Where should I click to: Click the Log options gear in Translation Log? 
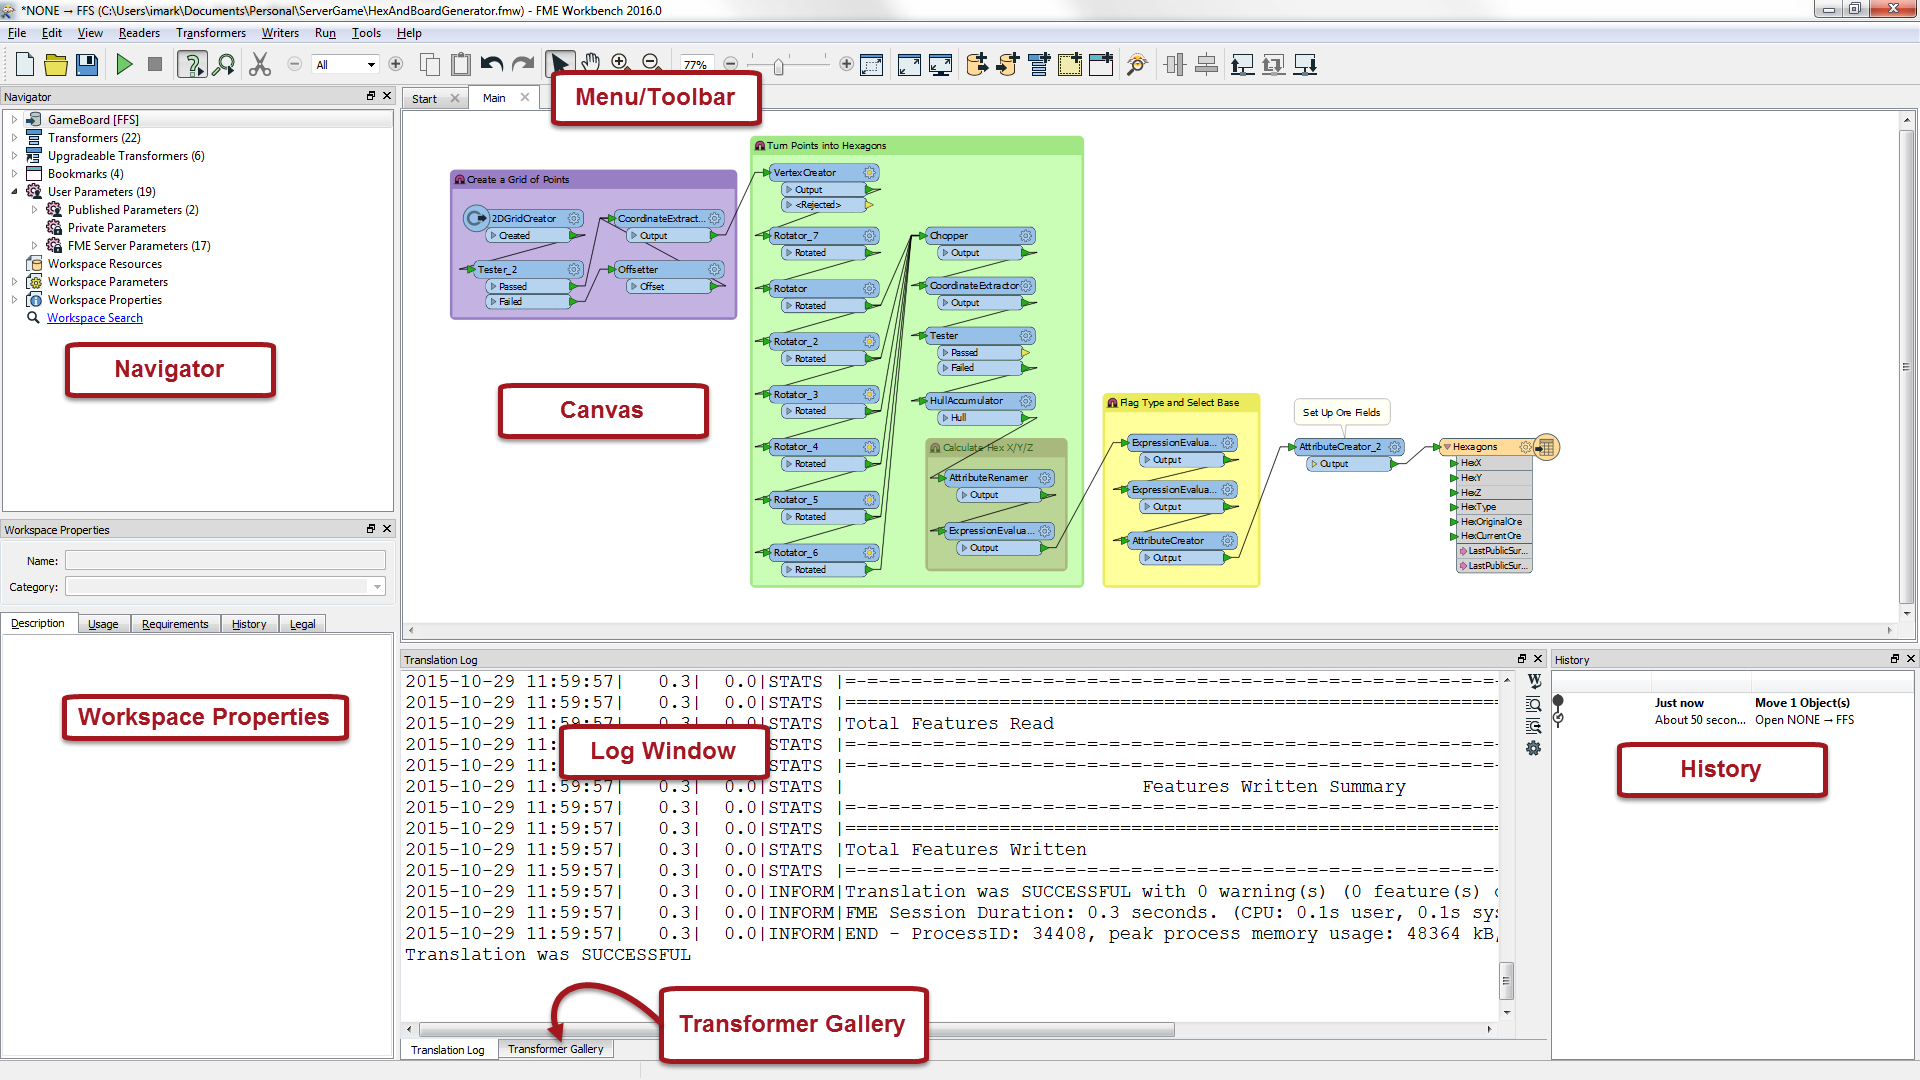point(1533,749)
